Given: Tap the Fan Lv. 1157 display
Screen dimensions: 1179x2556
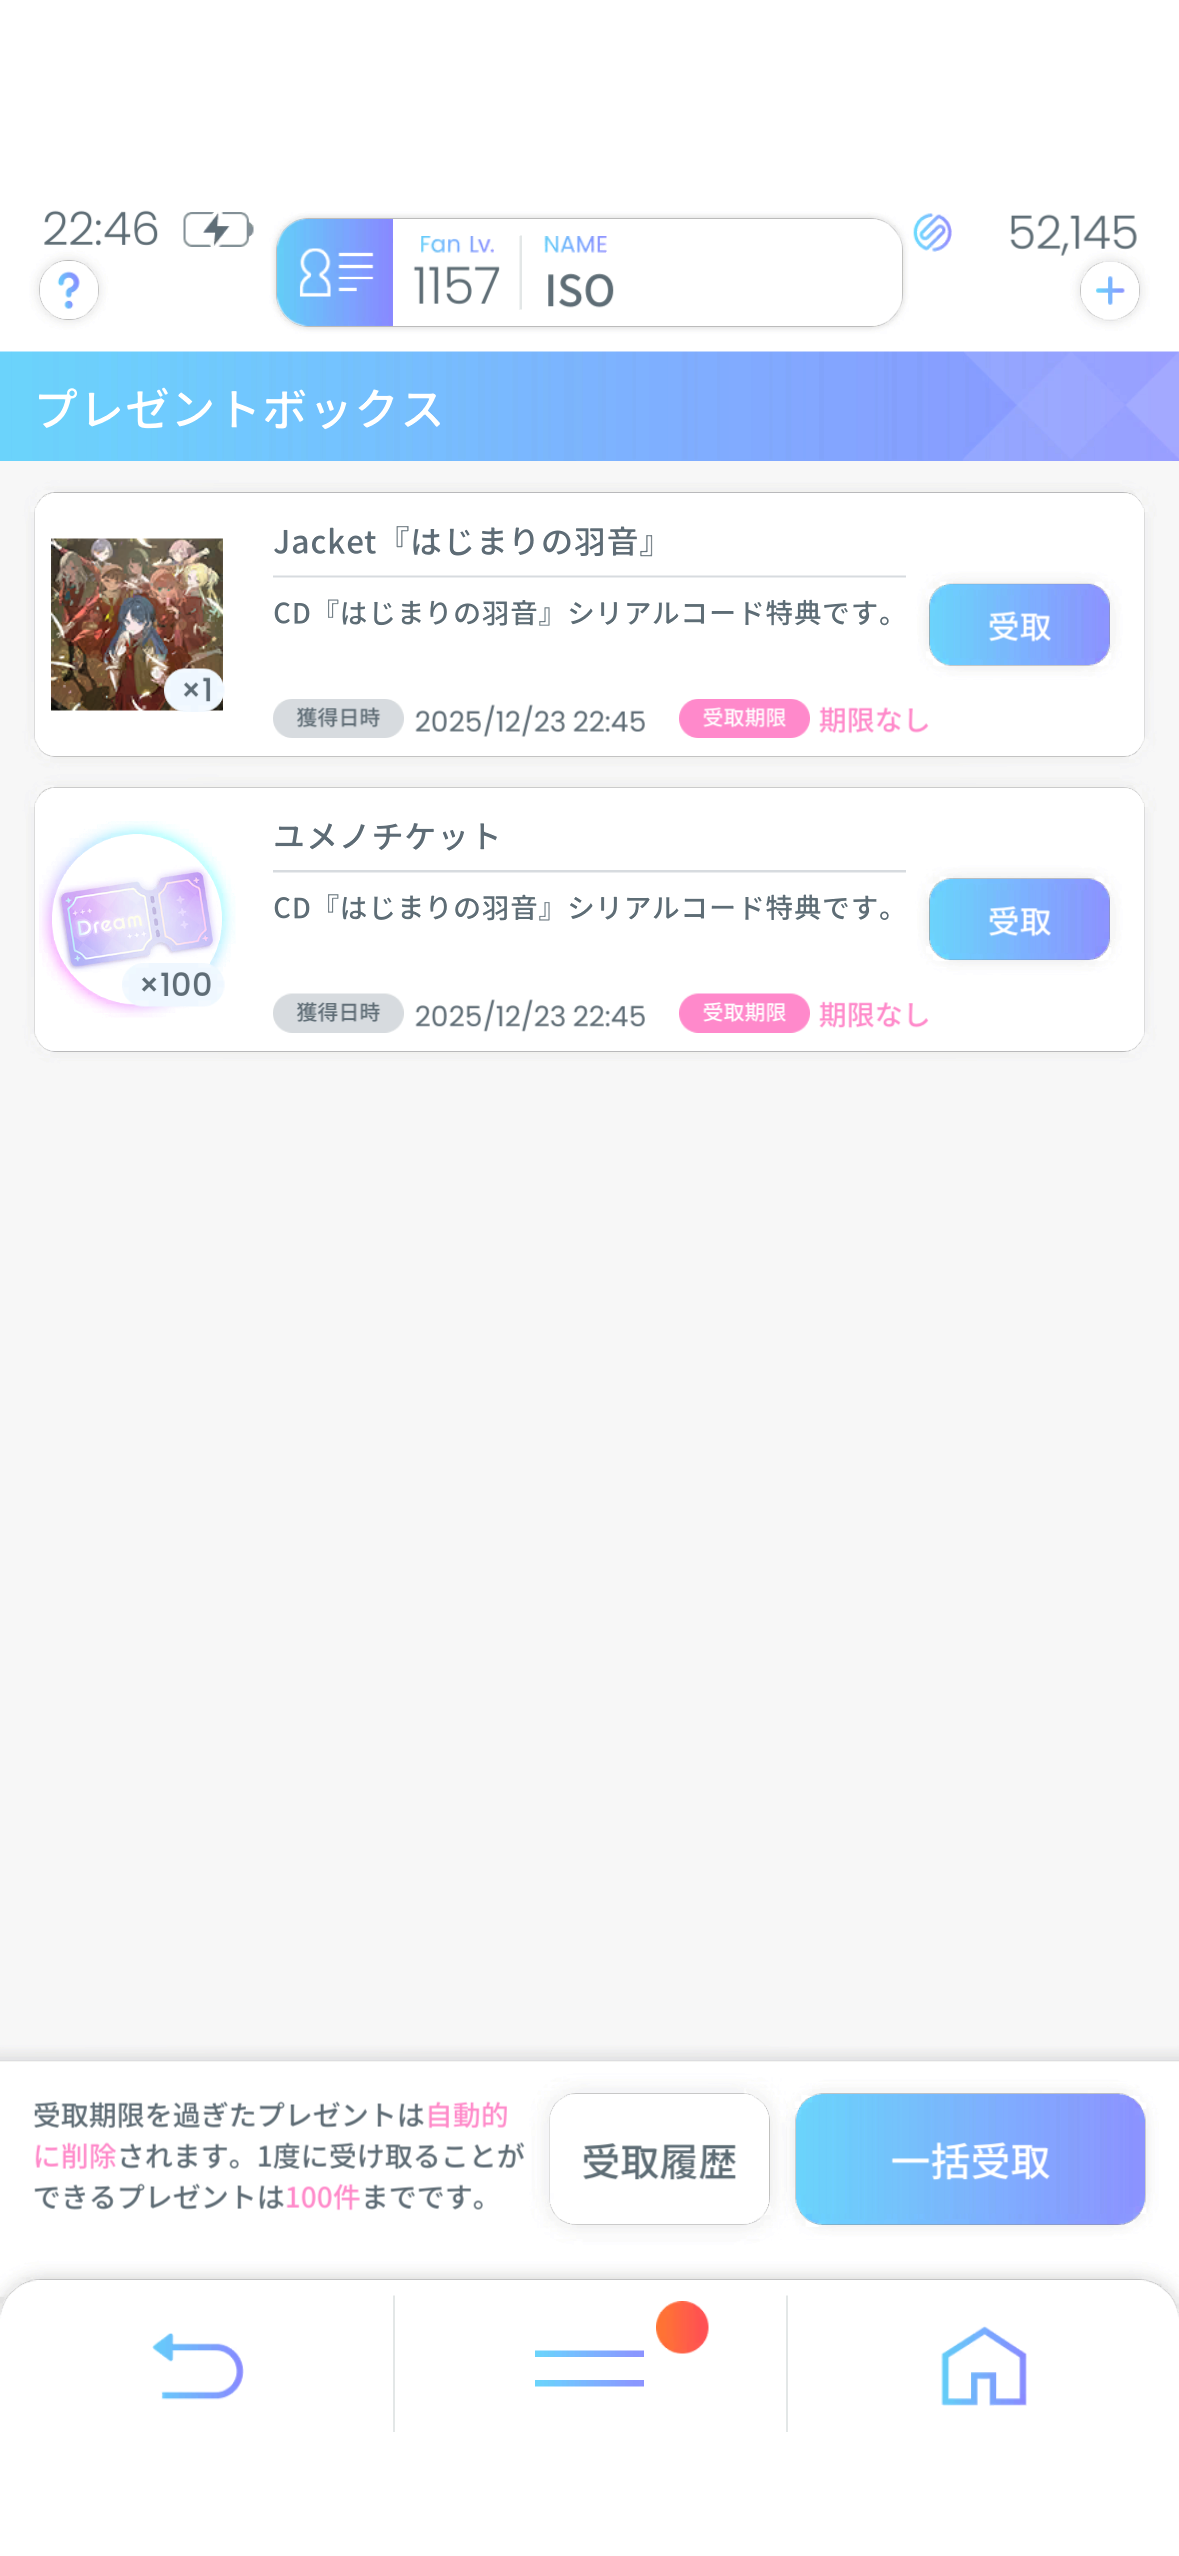Looking at the screenshot, I should click(456, 272).
